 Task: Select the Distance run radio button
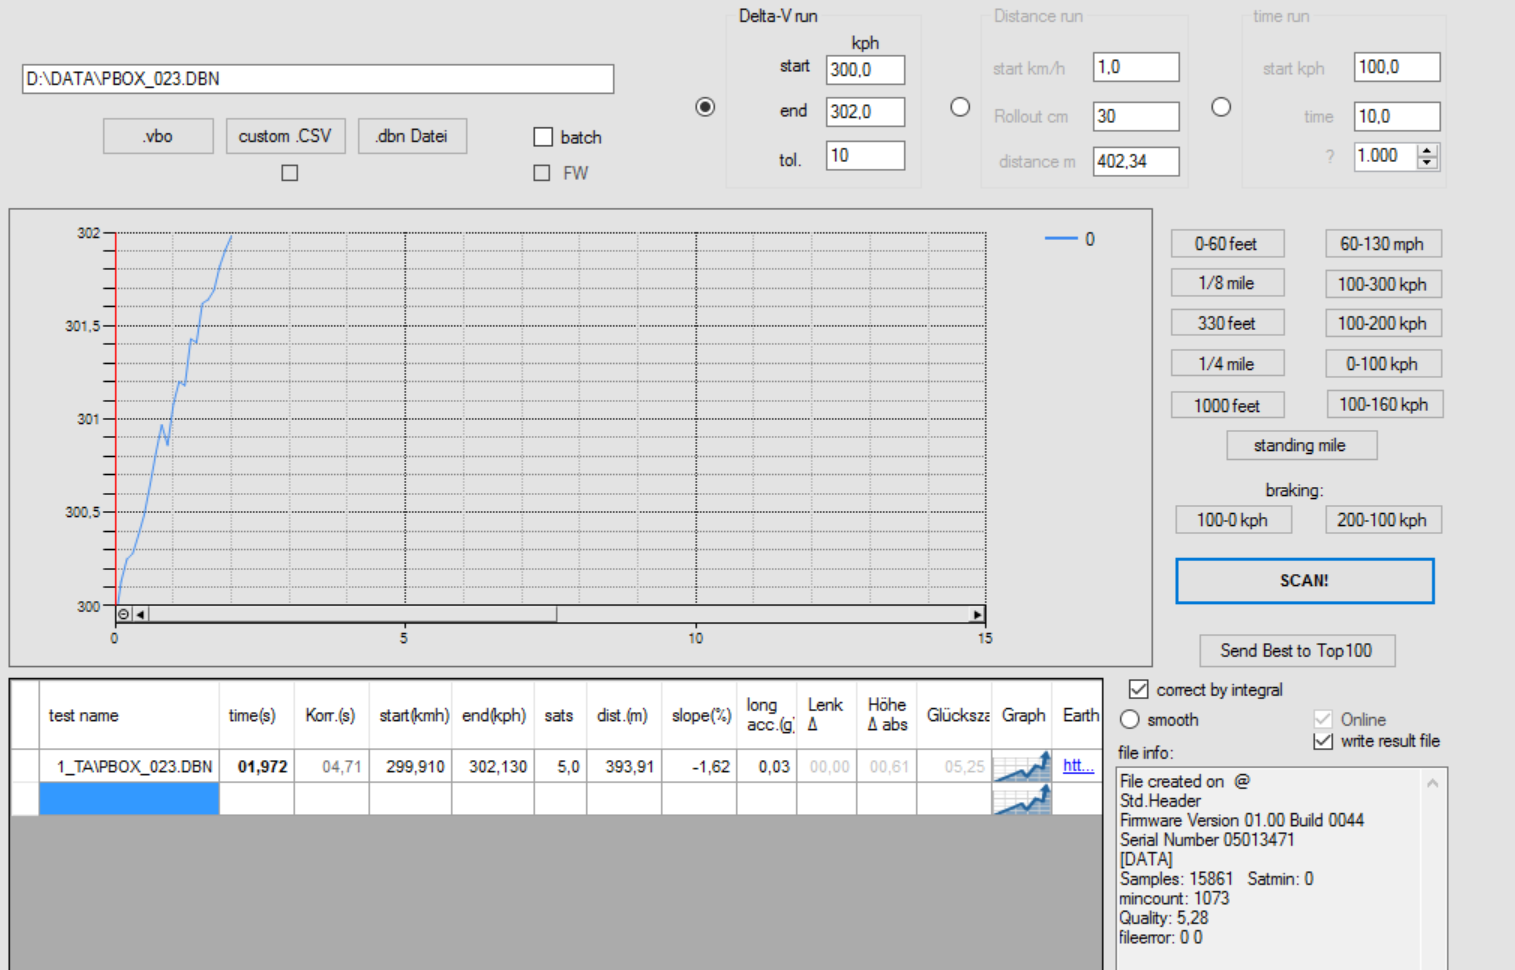[x=960, y=107]
